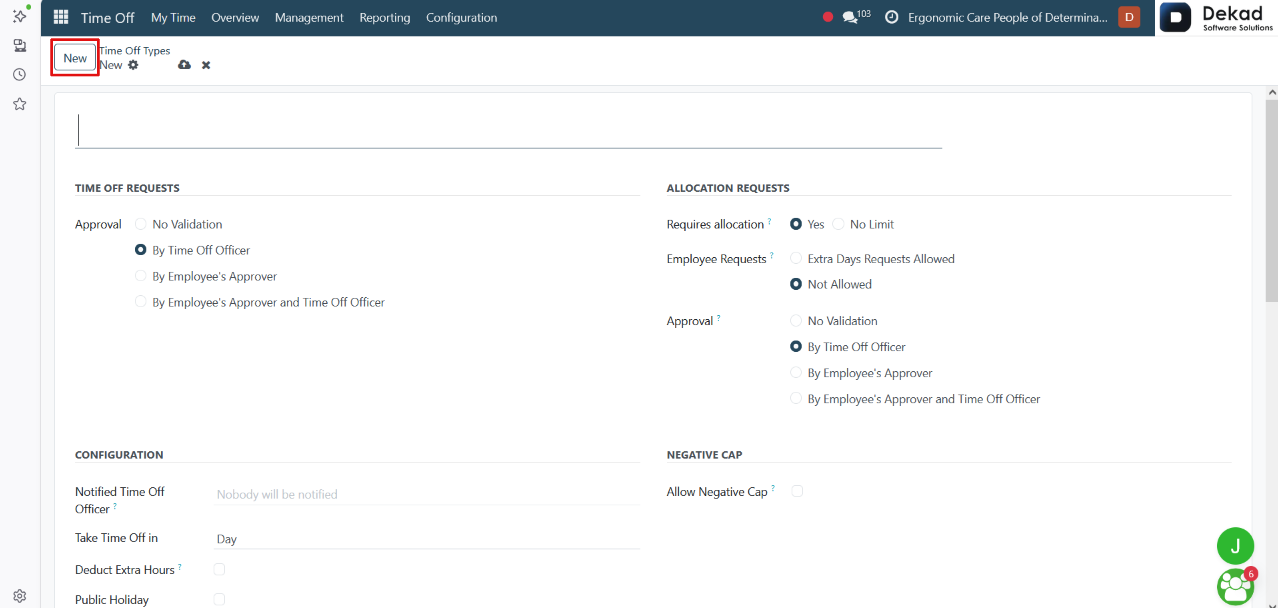Save record manually with cloud upload icon
Viewport: 1278px width, 608px height.
click(184, 65)
